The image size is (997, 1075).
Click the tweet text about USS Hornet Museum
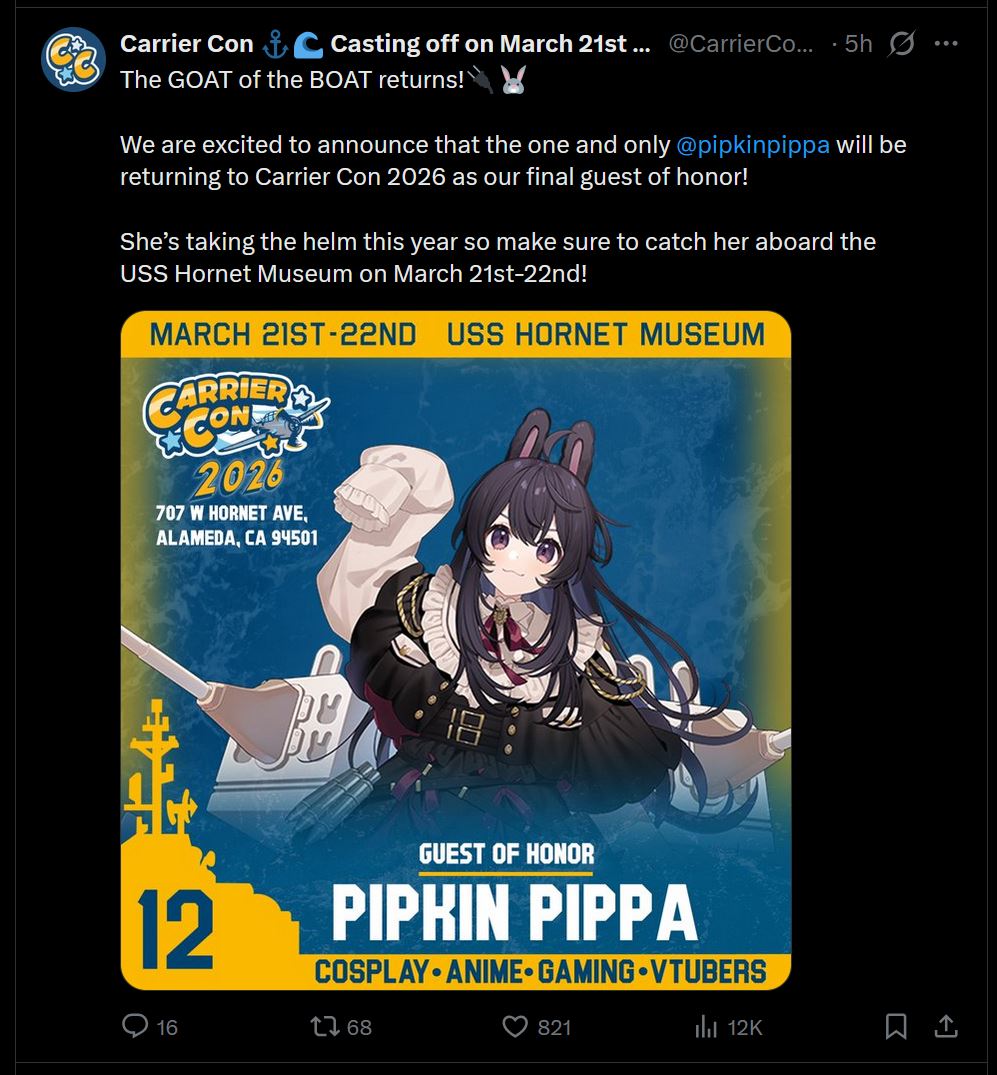pos(498,257)
